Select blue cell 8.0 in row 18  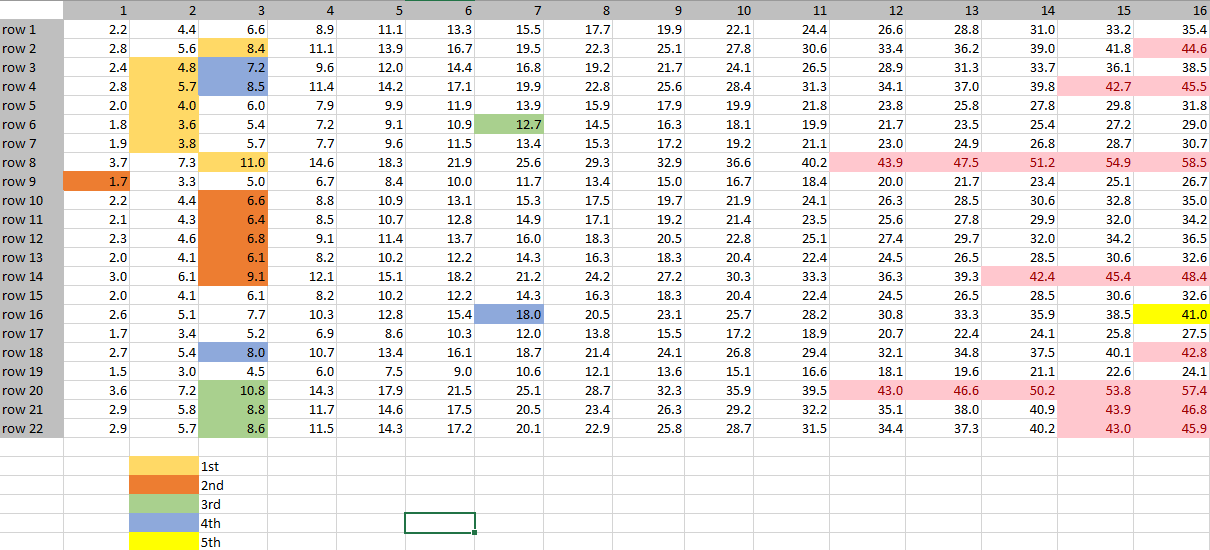[x=233, y=352]
